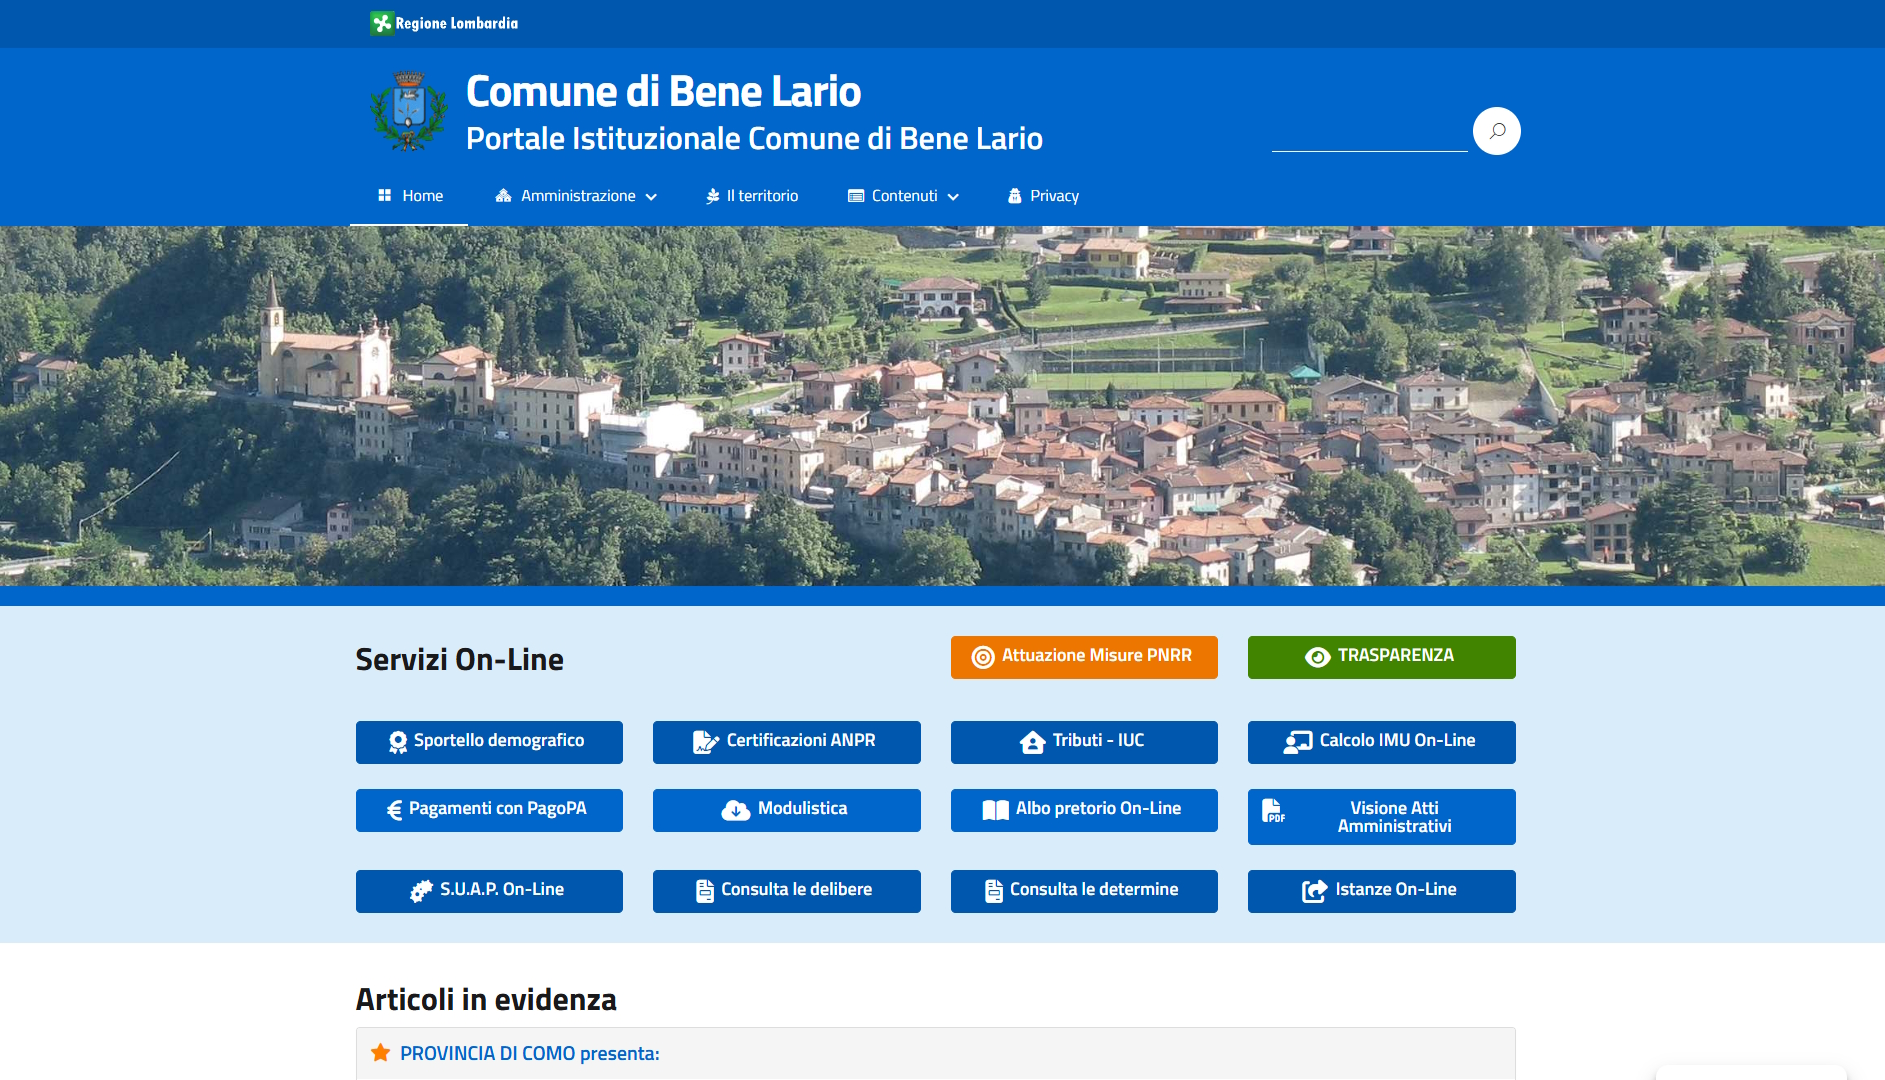Open Istanze On-Line service

[x=1381, y=891]
